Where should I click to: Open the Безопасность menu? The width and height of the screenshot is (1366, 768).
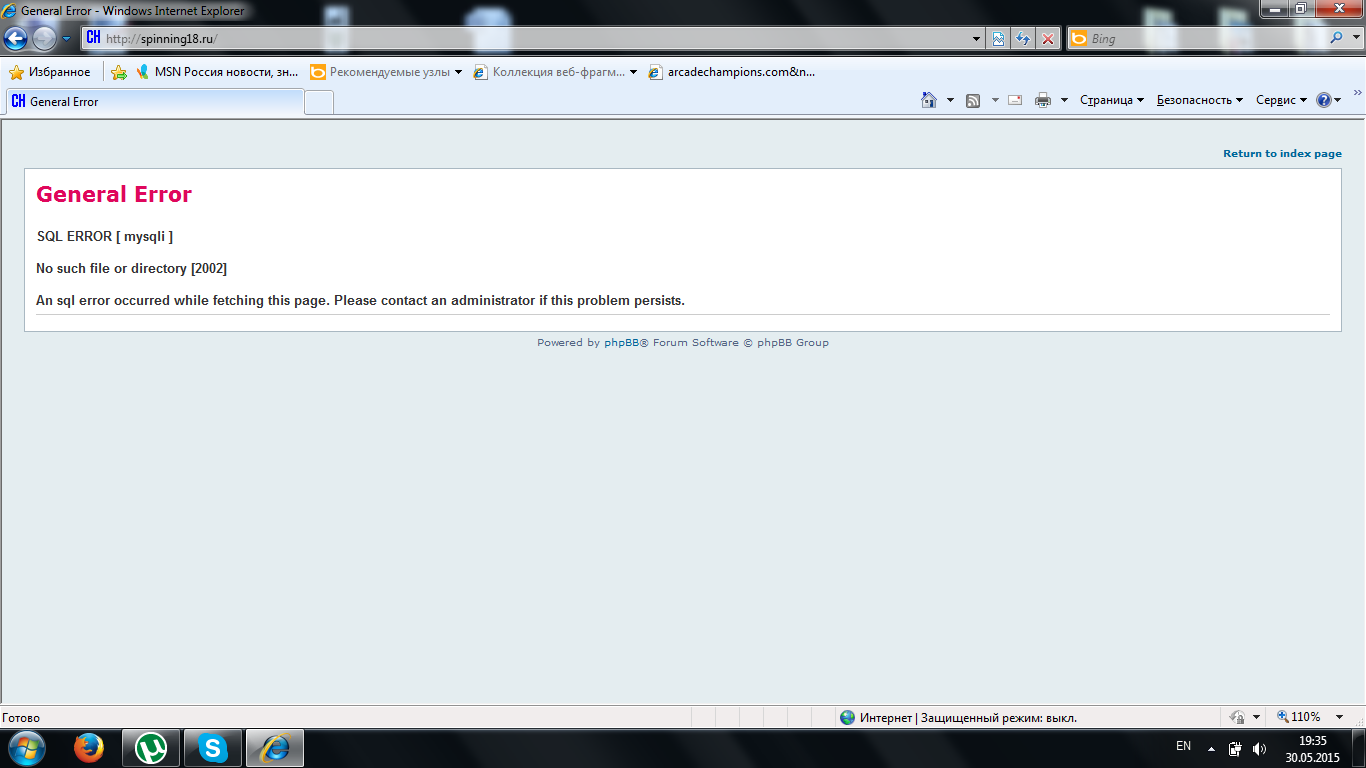1199,100
